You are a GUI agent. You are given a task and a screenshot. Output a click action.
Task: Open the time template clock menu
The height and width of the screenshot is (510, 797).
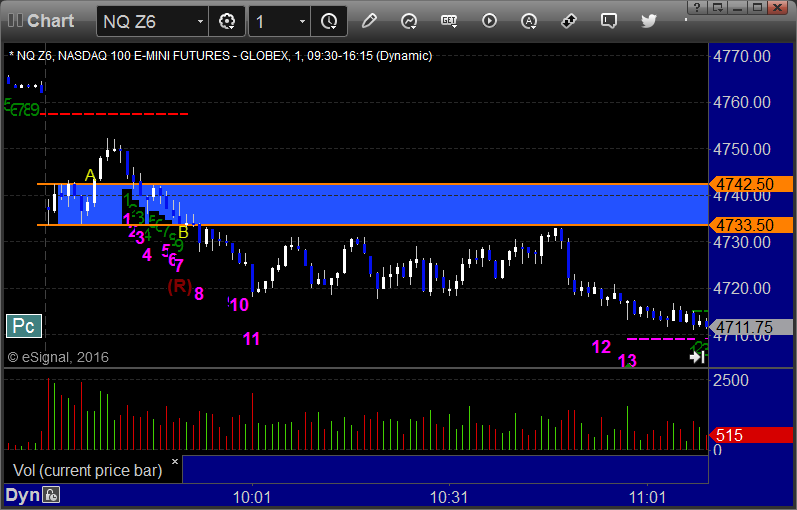click(329, 21)
